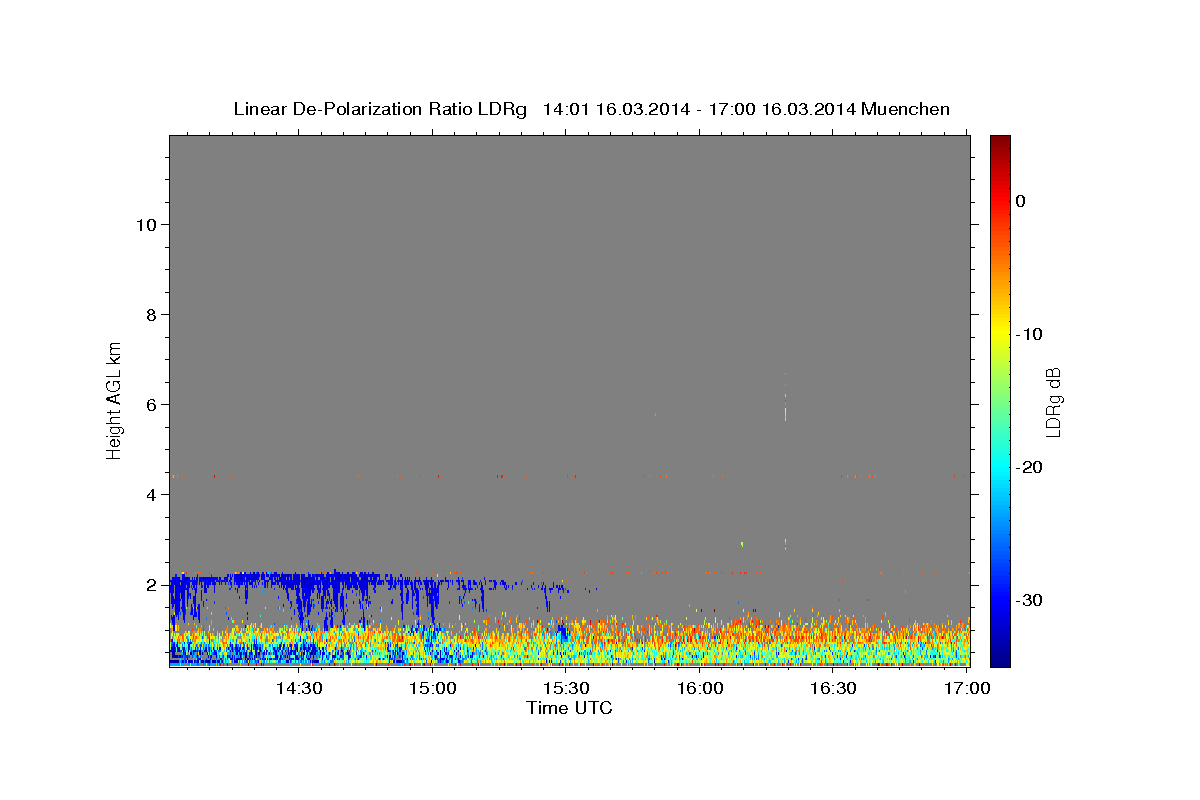This screenshot has width=1200, height=800.
Task: Click the height tick label 10
Action: [x=145, y=224]
